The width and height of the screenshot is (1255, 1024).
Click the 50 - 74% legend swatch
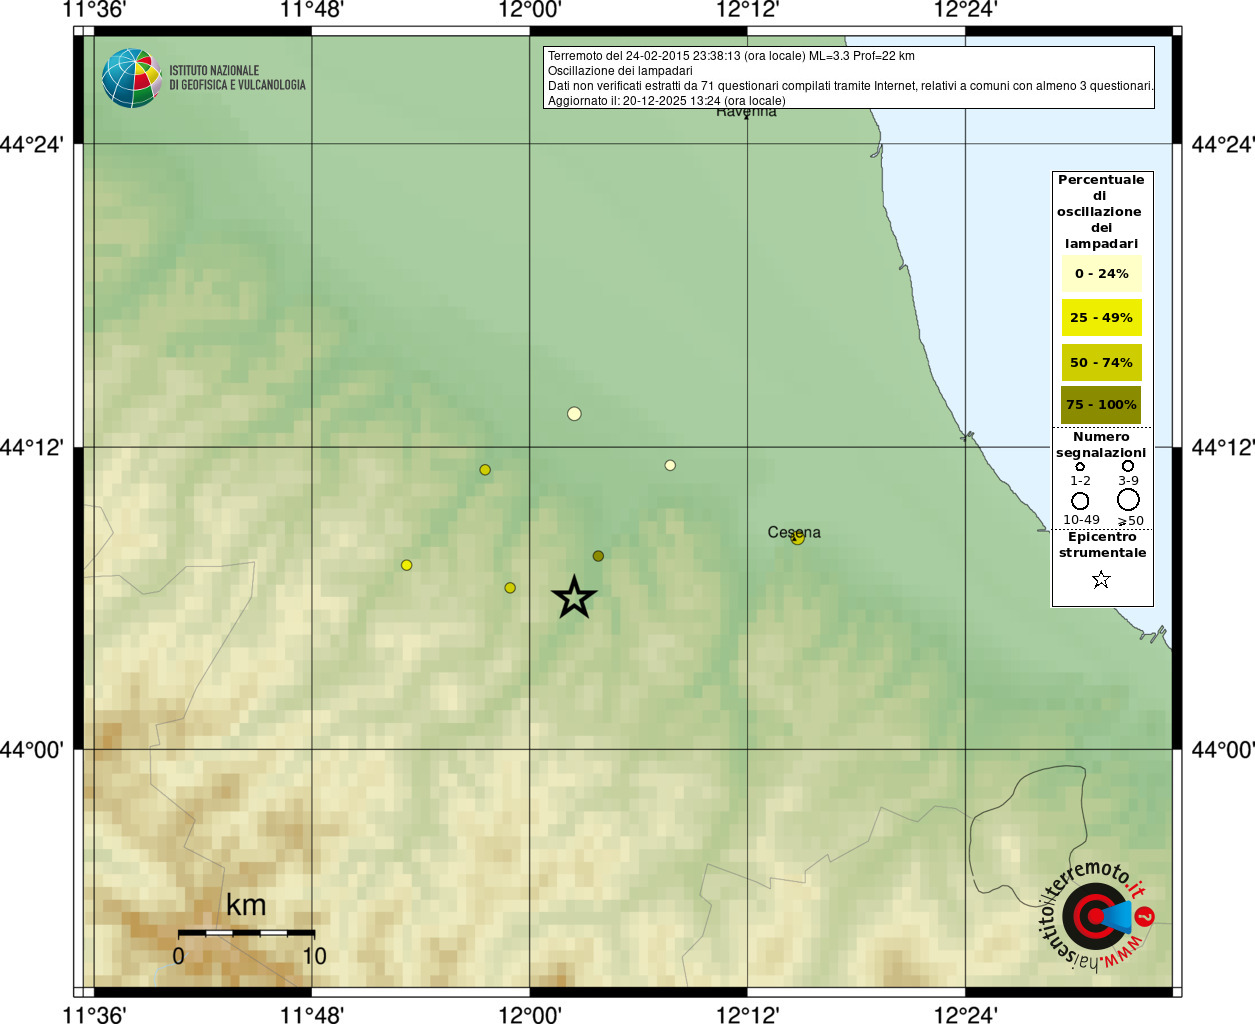(1101, 362)
